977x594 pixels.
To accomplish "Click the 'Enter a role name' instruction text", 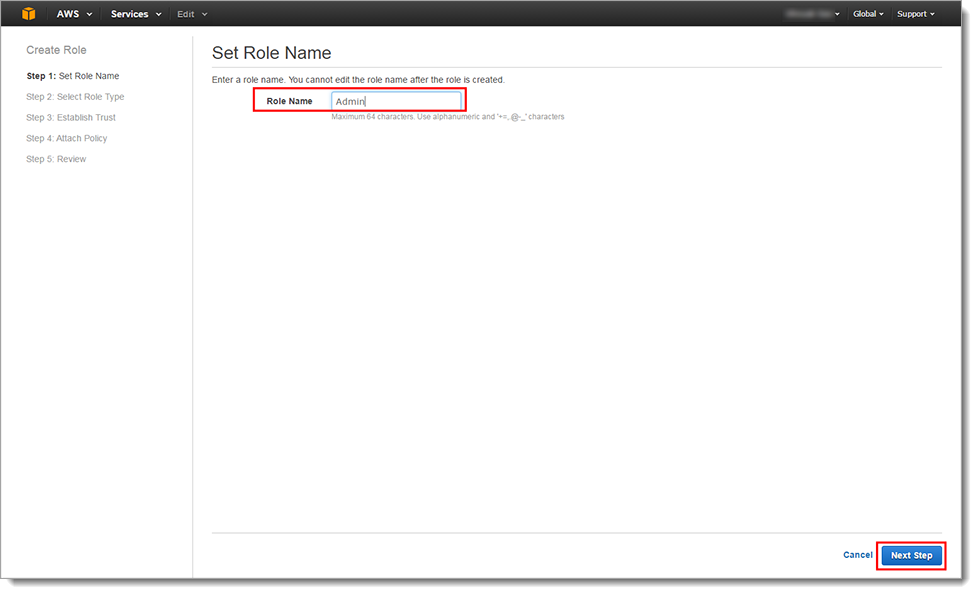I will click(358, 79).
